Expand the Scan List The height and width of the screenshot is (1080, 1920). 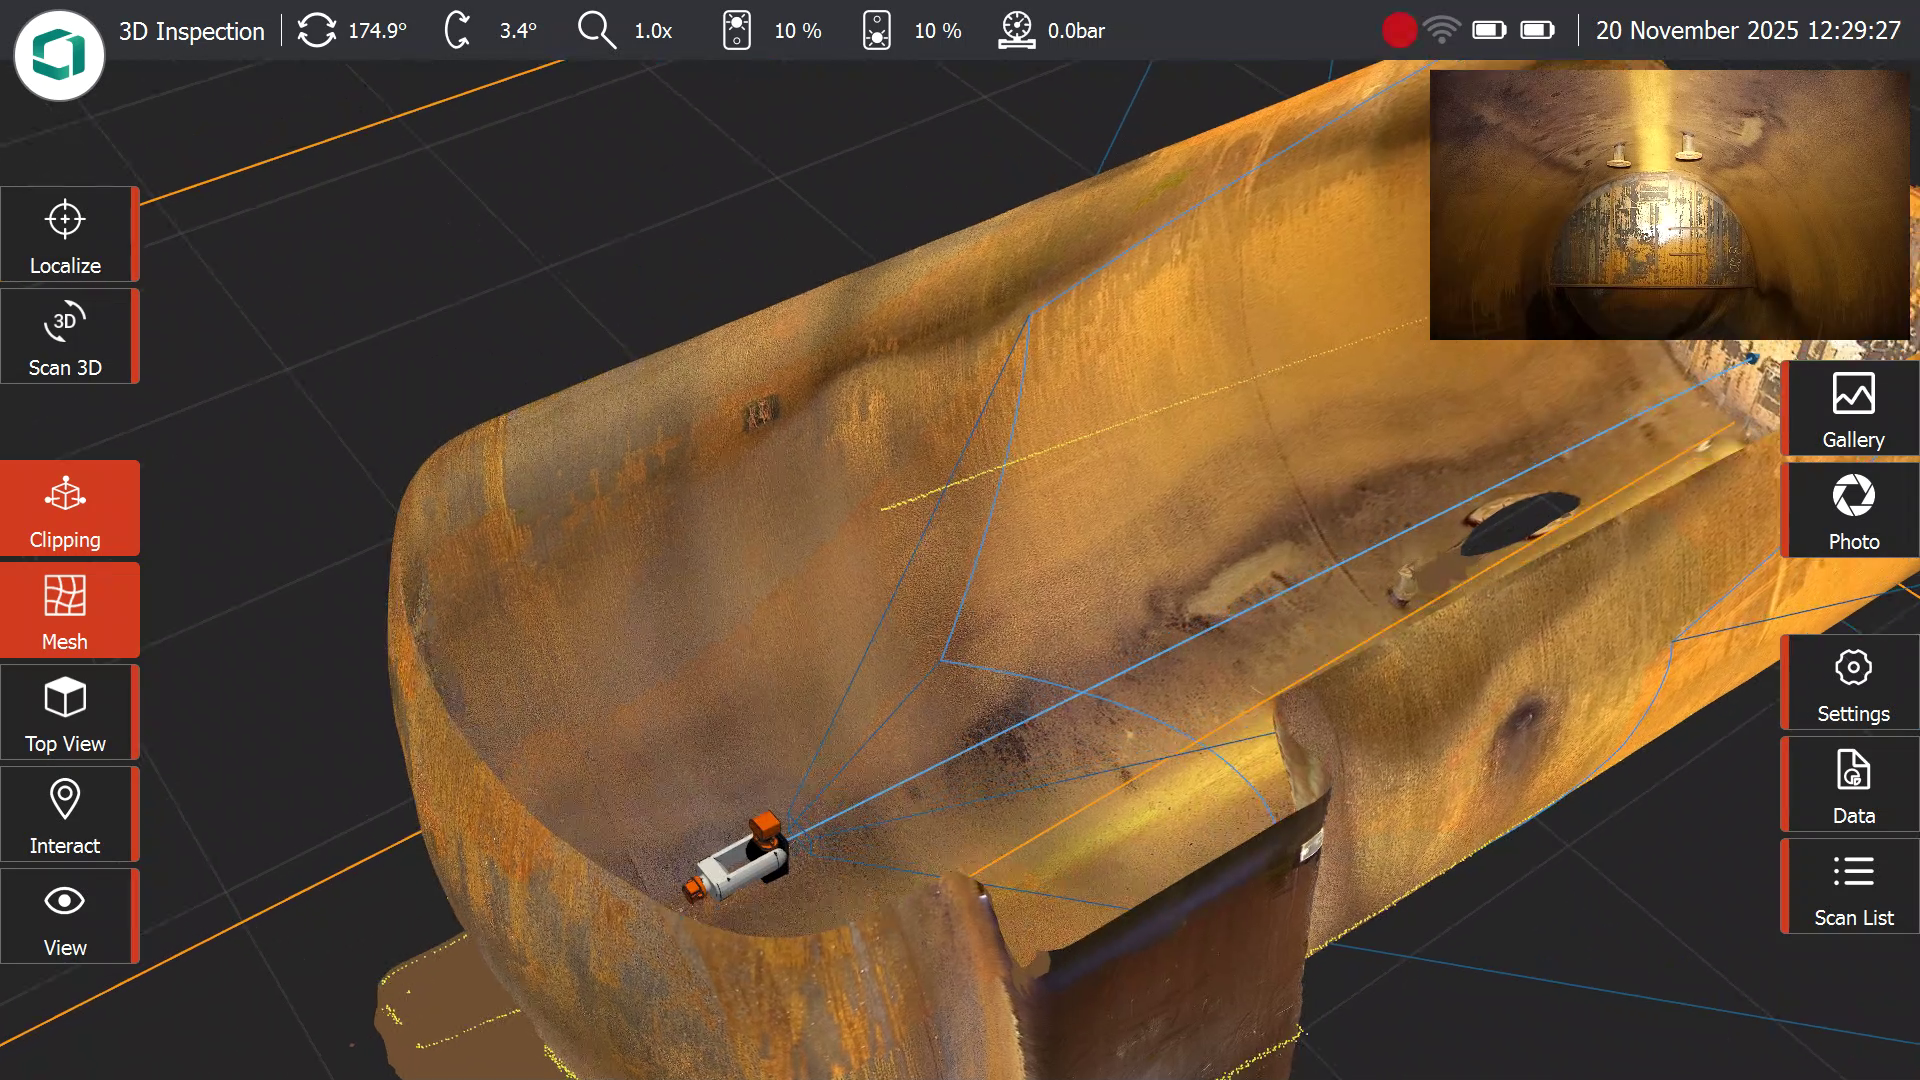coord(1852,887)
